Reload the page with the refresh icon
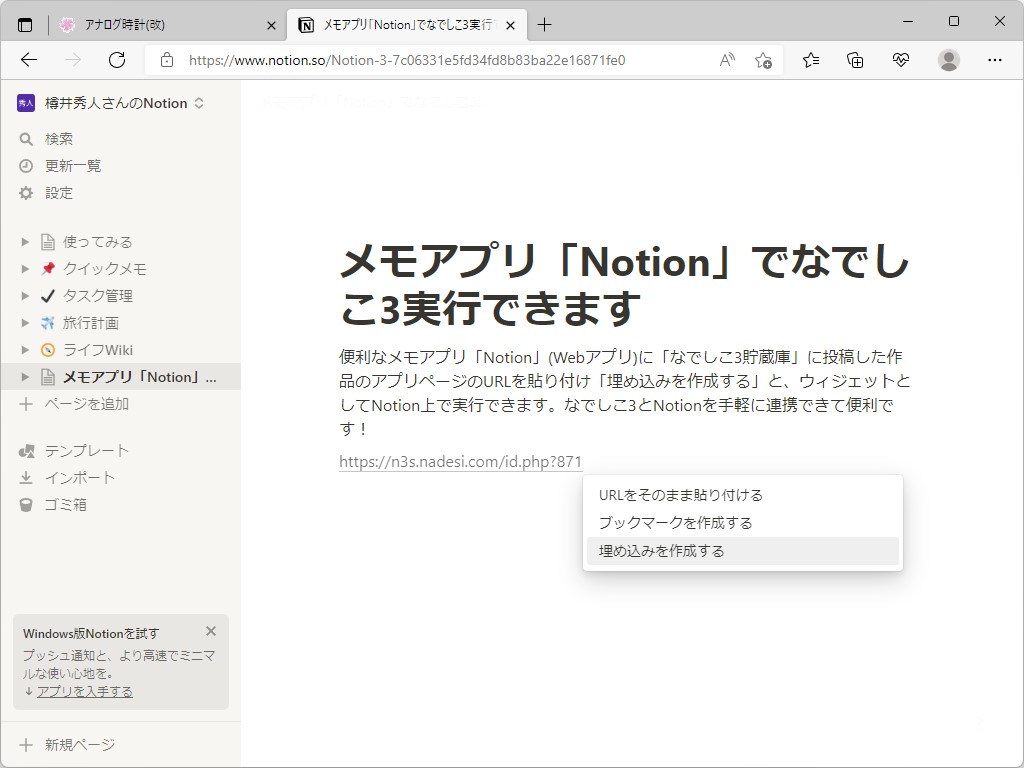The width and height of the screenshot is (1024, 768). (x=116, y=60)
